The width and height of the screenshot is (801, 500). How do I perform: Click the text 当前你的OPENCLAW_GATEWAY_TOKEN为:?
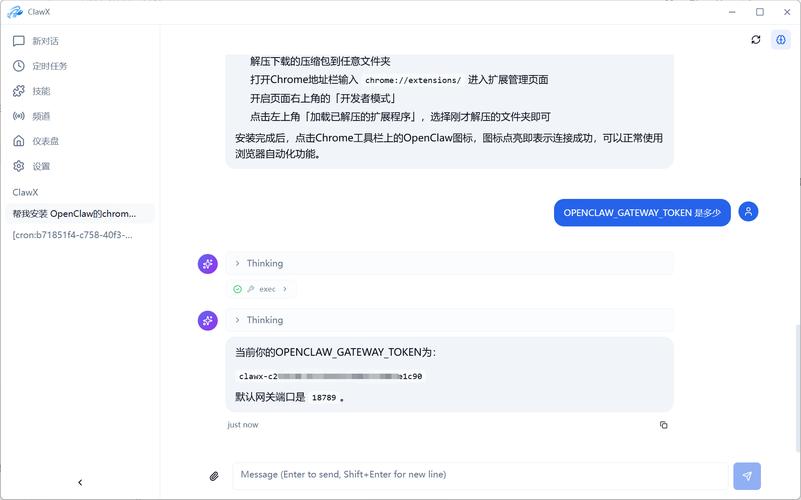(336, 352)
